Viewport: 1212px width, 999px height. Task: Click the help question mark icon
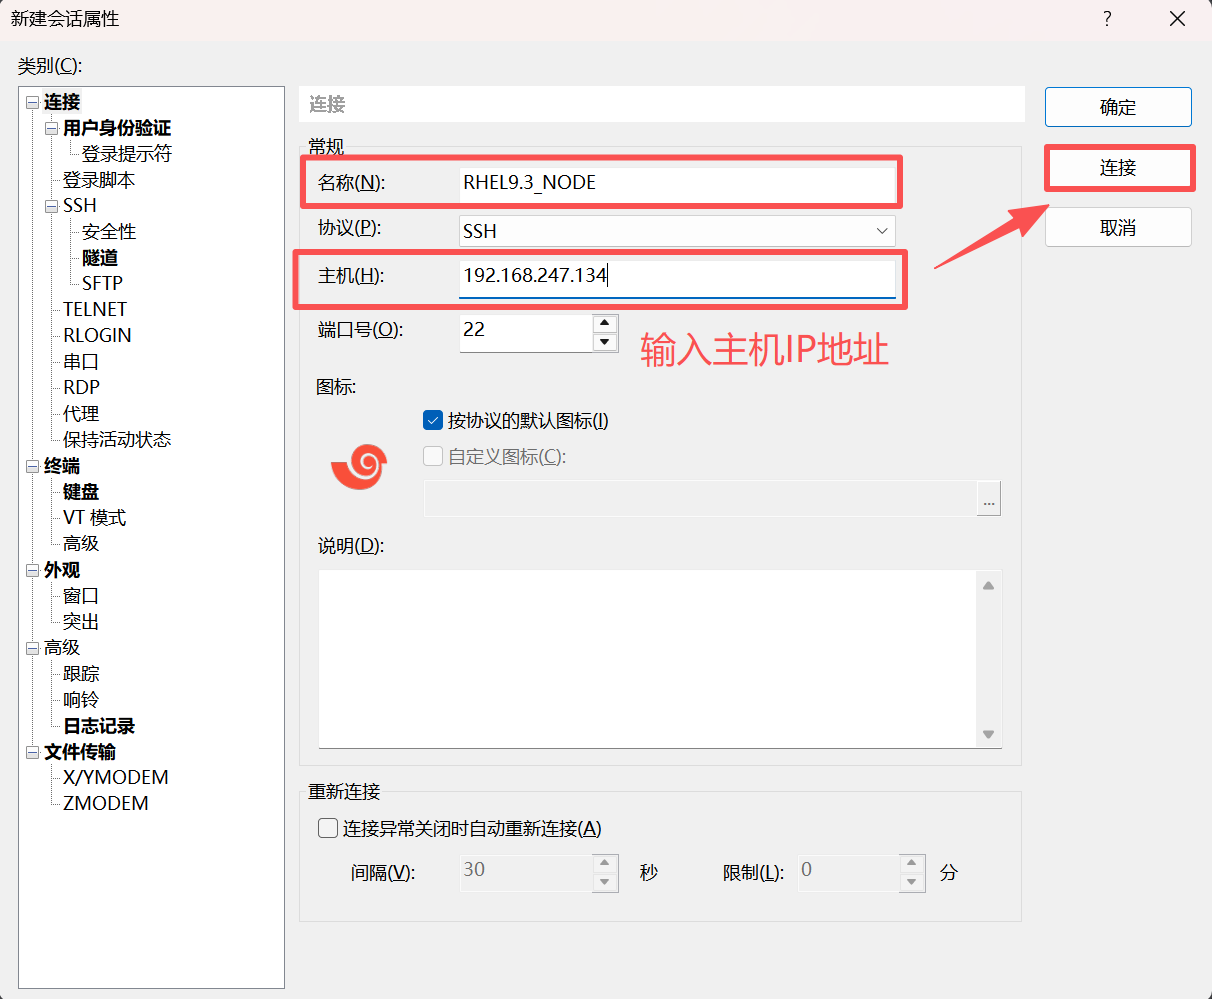click(x=1107, y=19)
